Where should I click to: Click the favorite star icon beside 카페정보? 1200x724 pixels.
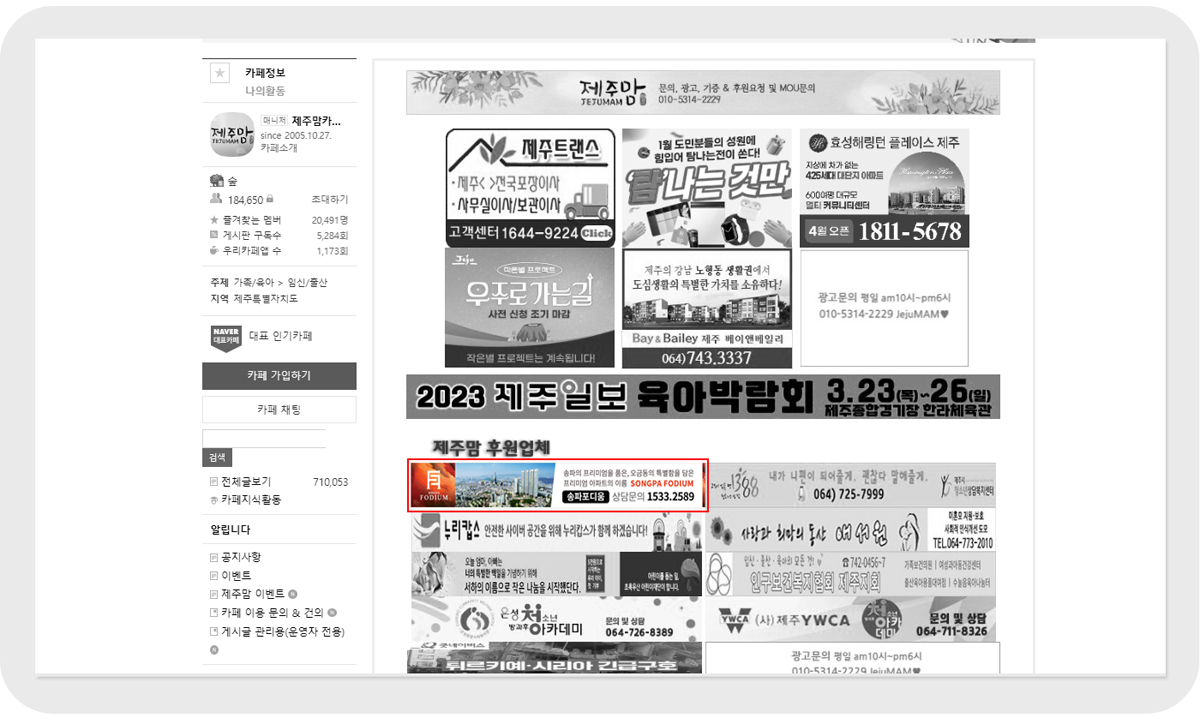click(221, 73)
